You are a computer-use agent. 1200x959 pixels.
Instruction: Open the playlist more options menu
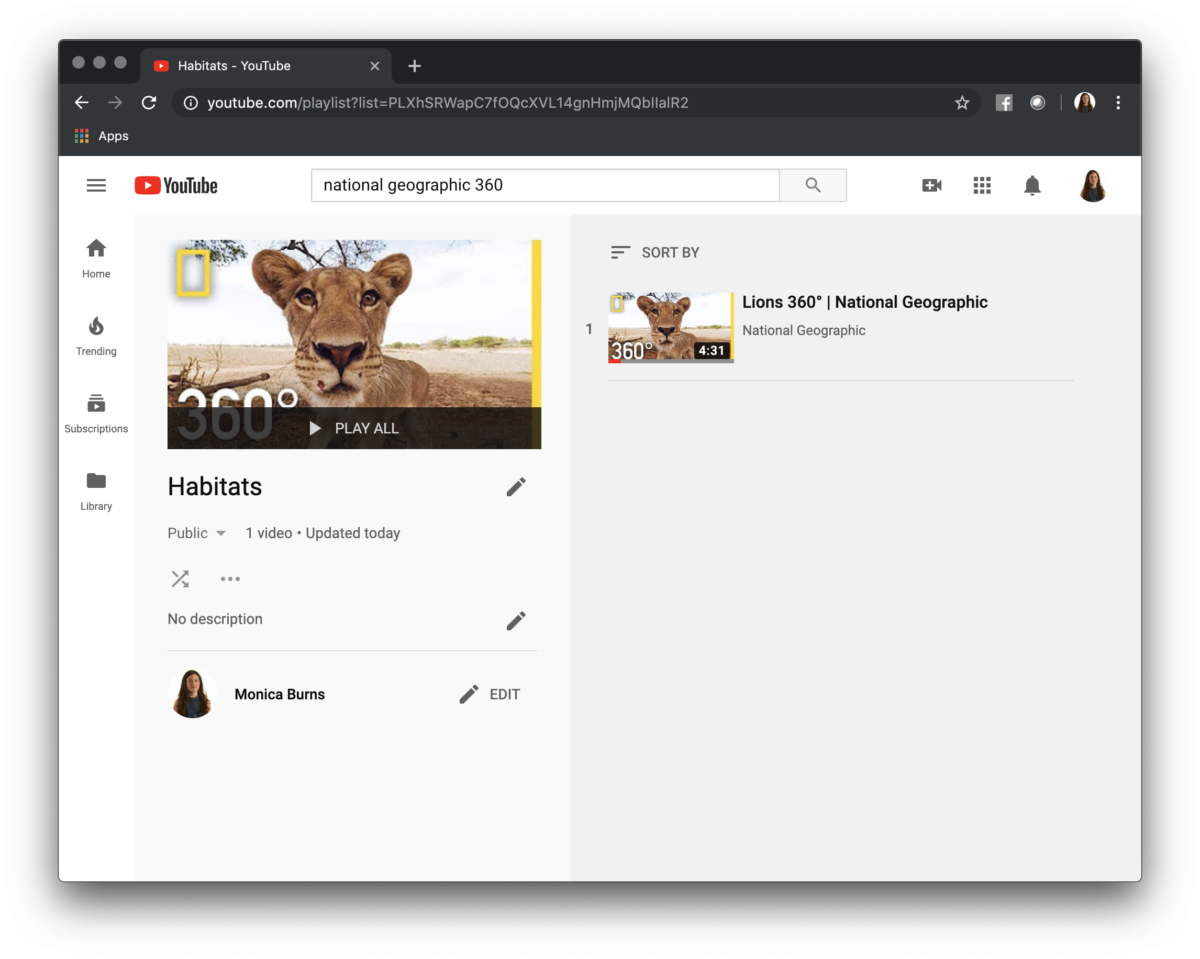[x=230, y=578]
